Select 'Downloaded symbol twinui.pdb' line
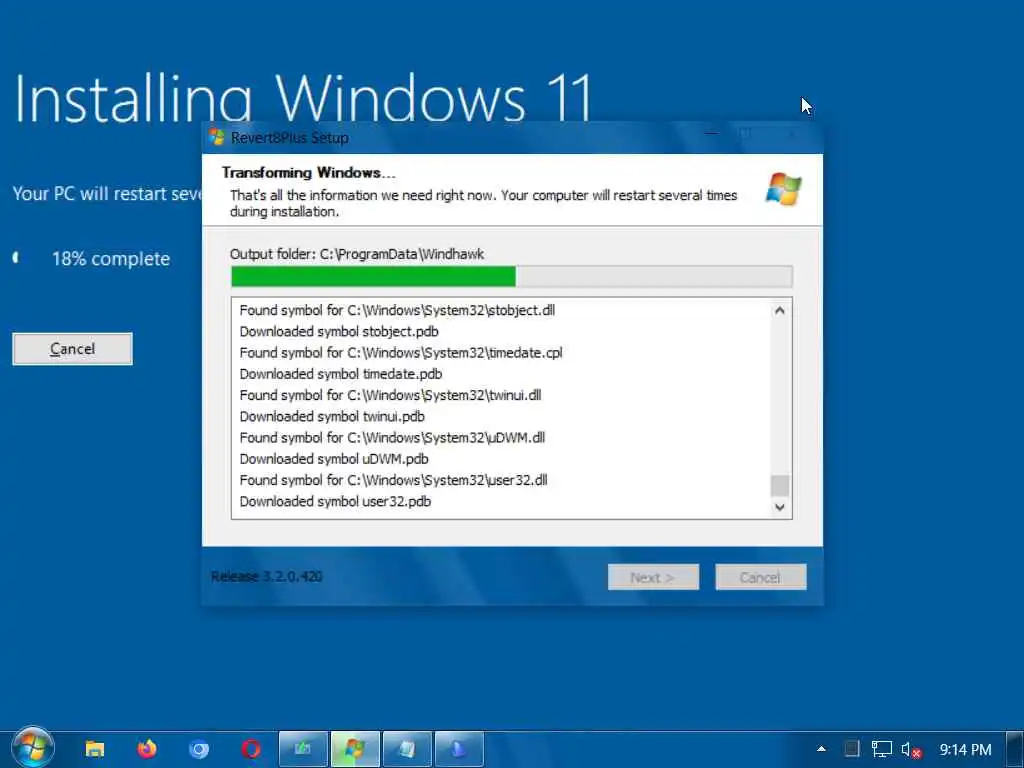 point(332,416)
